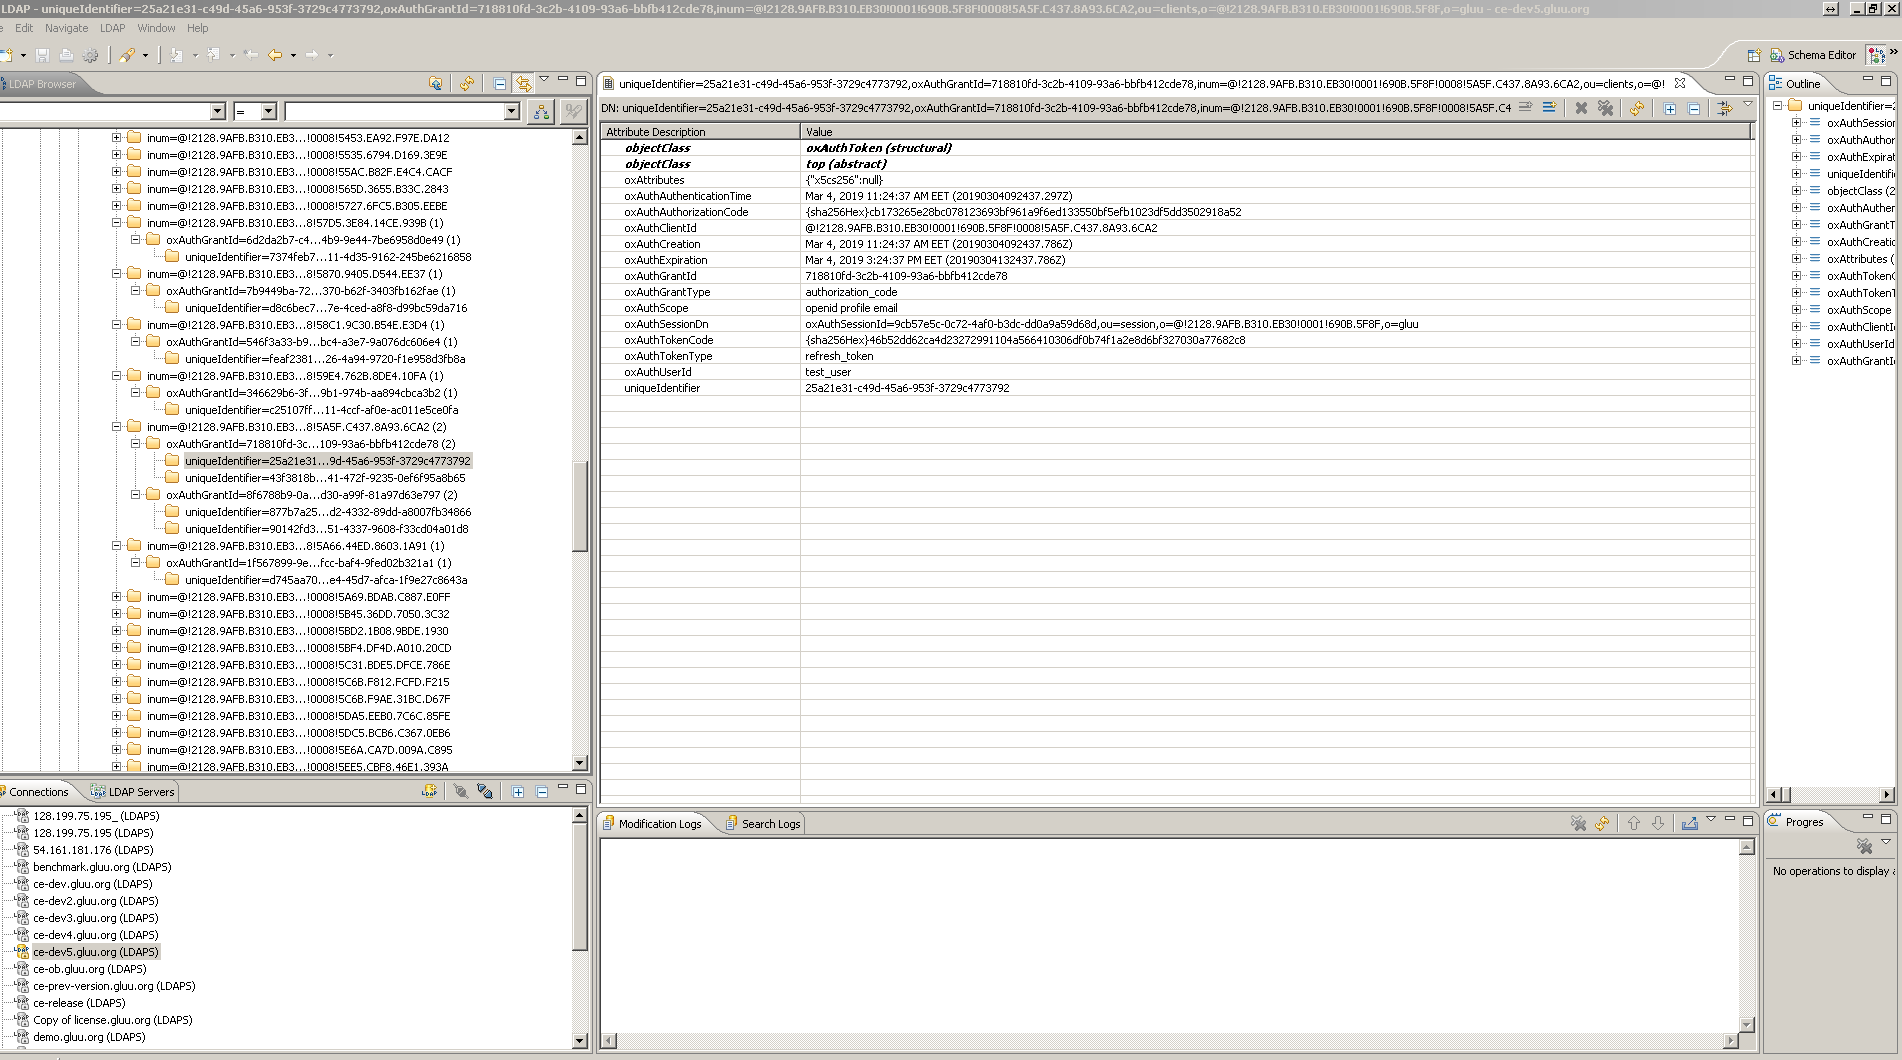Image resolution: width=1902 pixels, height=1060 pixels.
Task: Open the LDAP menu in the menu bar
Action: [x=112, y=28]
